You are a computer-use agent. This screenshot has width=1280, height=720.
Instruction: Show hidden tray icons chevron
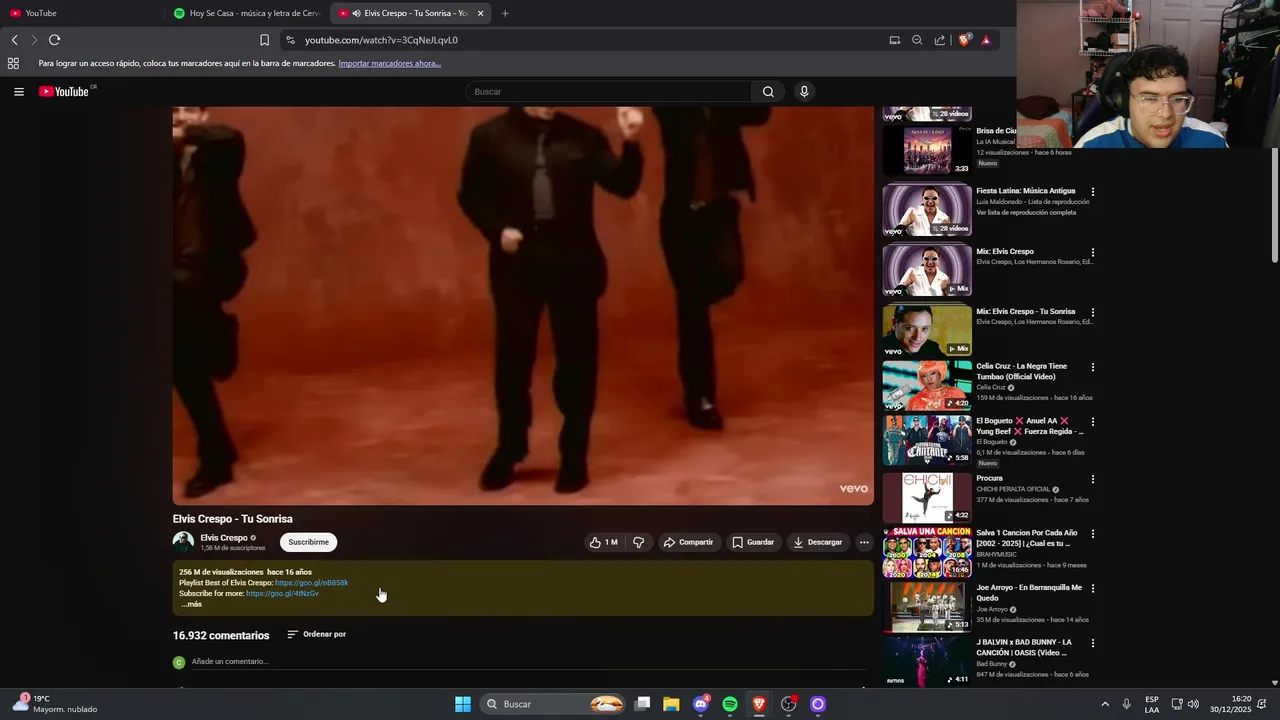coord(1105,704)
